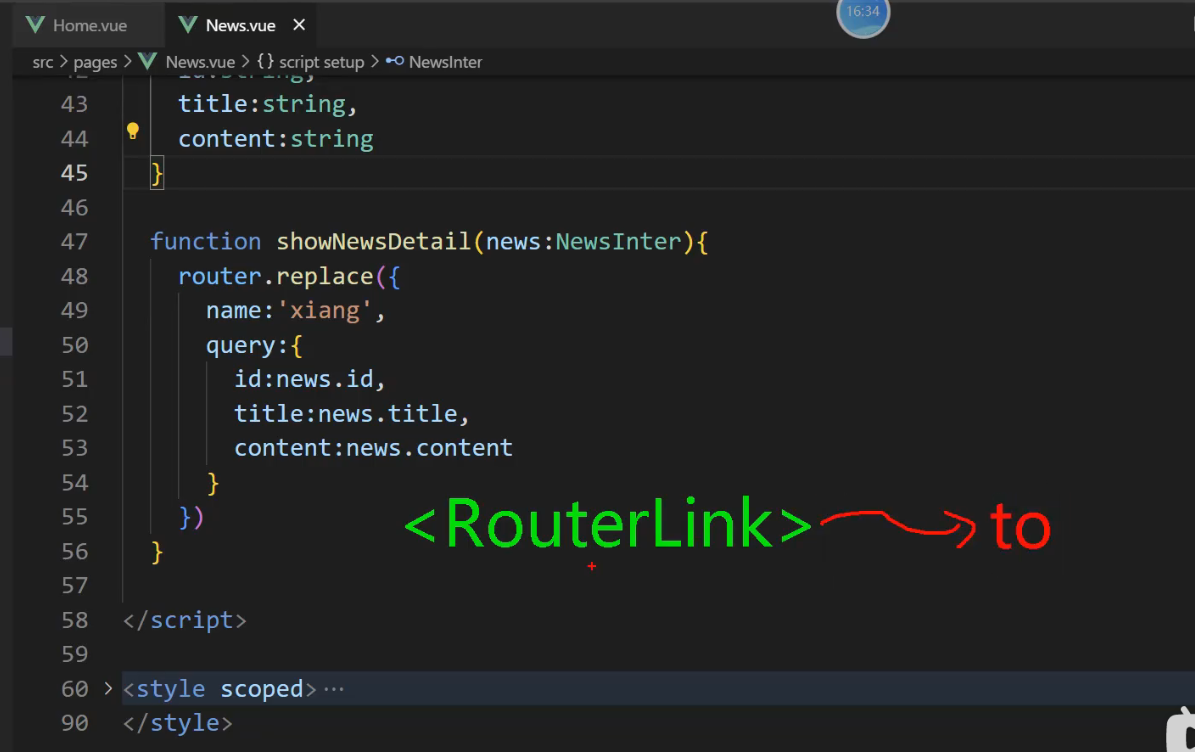
Task: Click 'title:news.title' on line 52
Action: tap(345, 413)
